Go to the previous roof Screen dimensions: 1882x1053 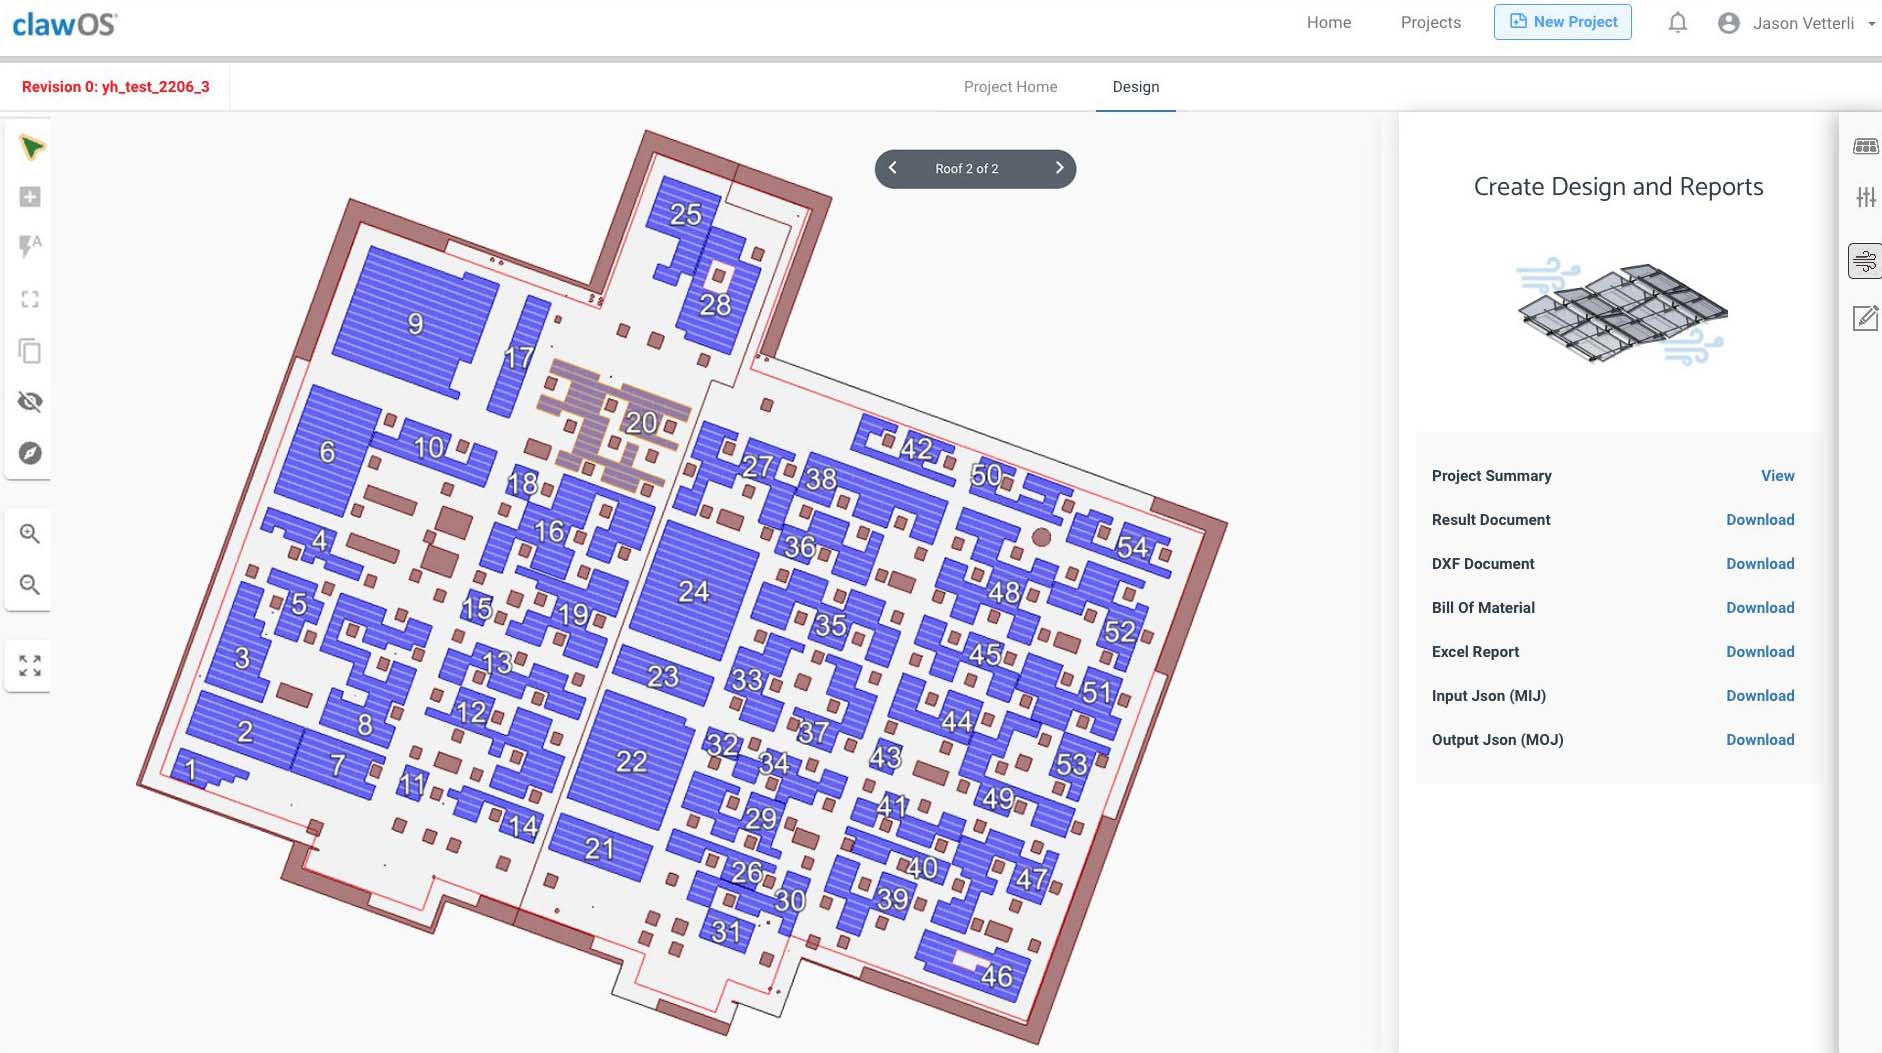coord(893,168)
